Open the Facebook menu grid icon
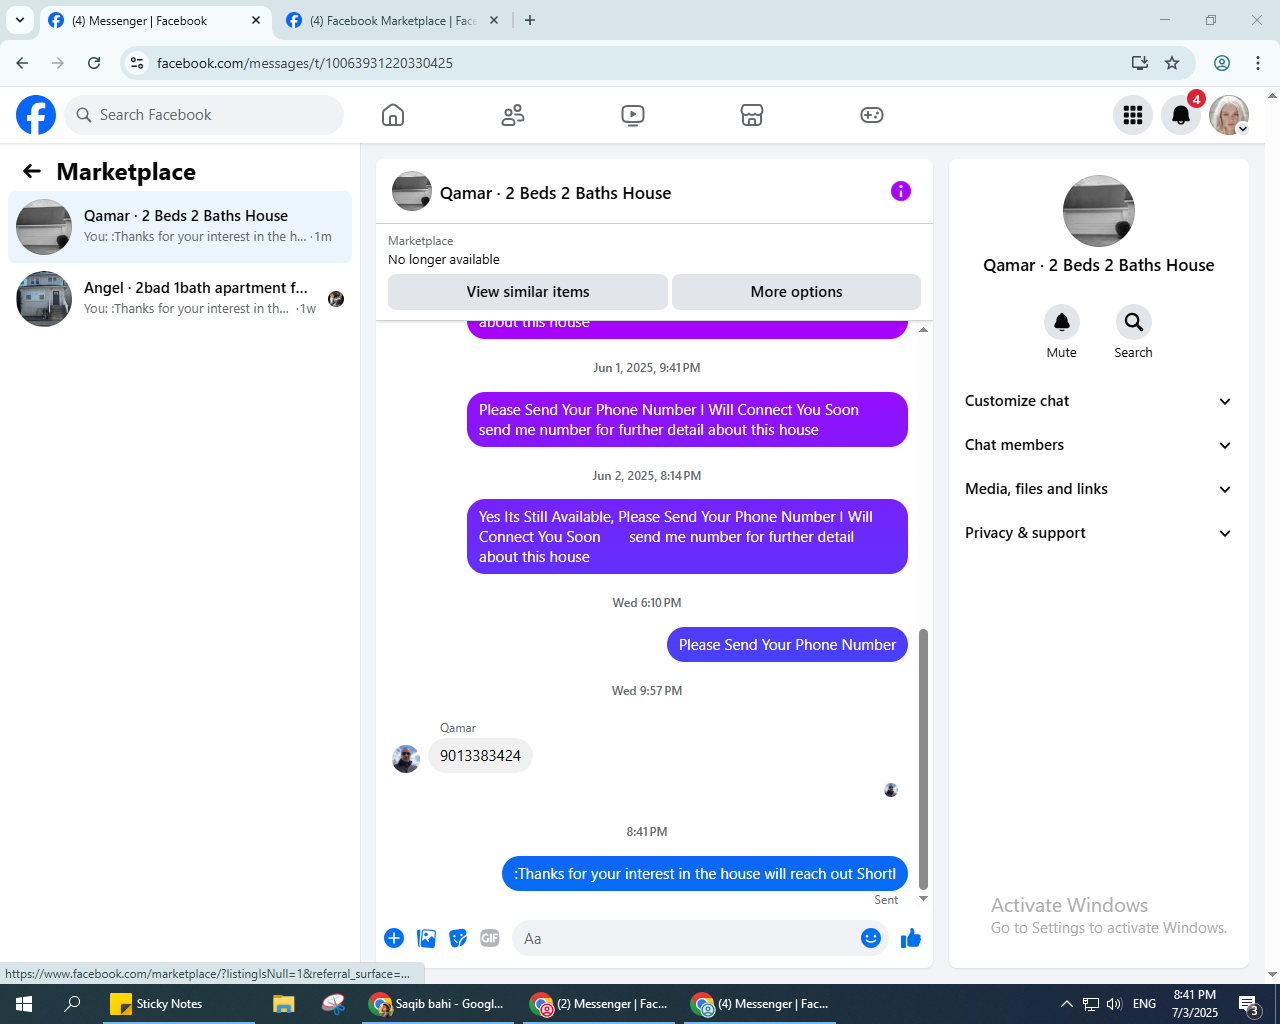1280x1024 pixels. tap(1133, 115)
